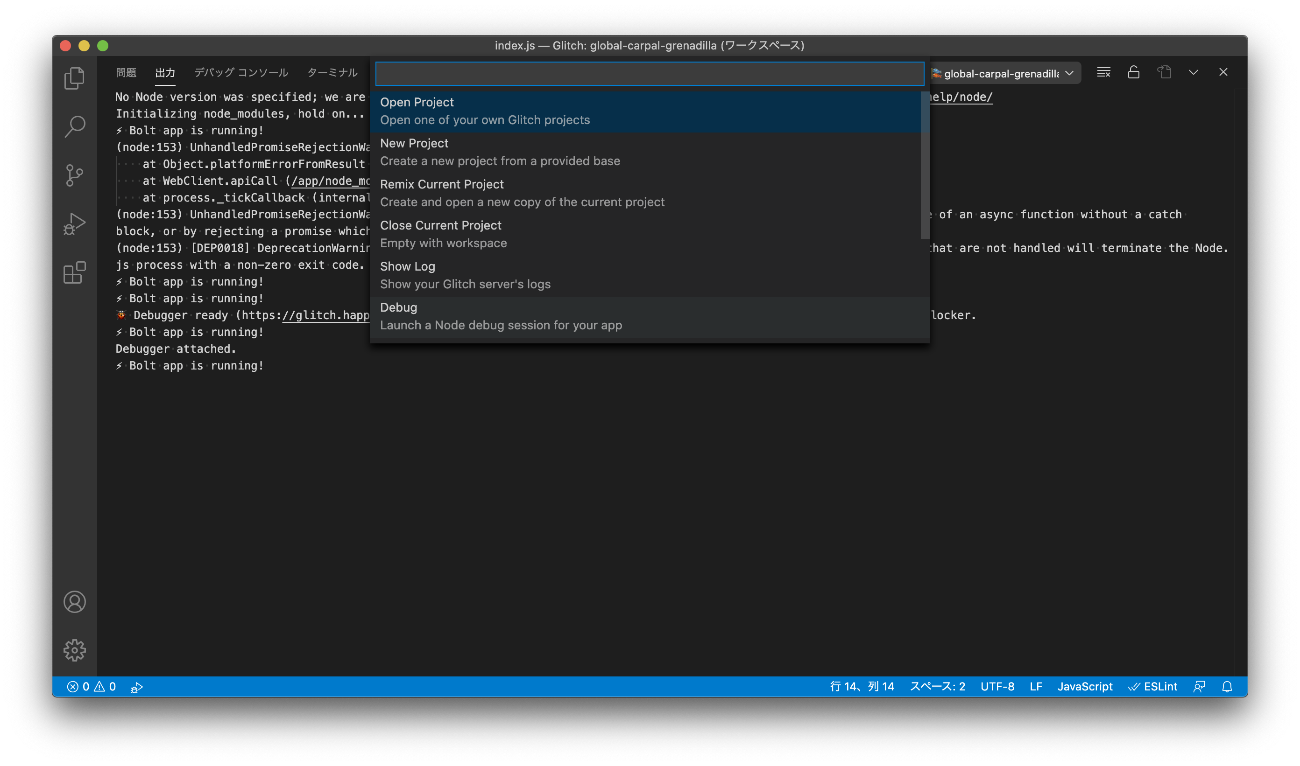Open notifications bell icon

coord(1227,687)
